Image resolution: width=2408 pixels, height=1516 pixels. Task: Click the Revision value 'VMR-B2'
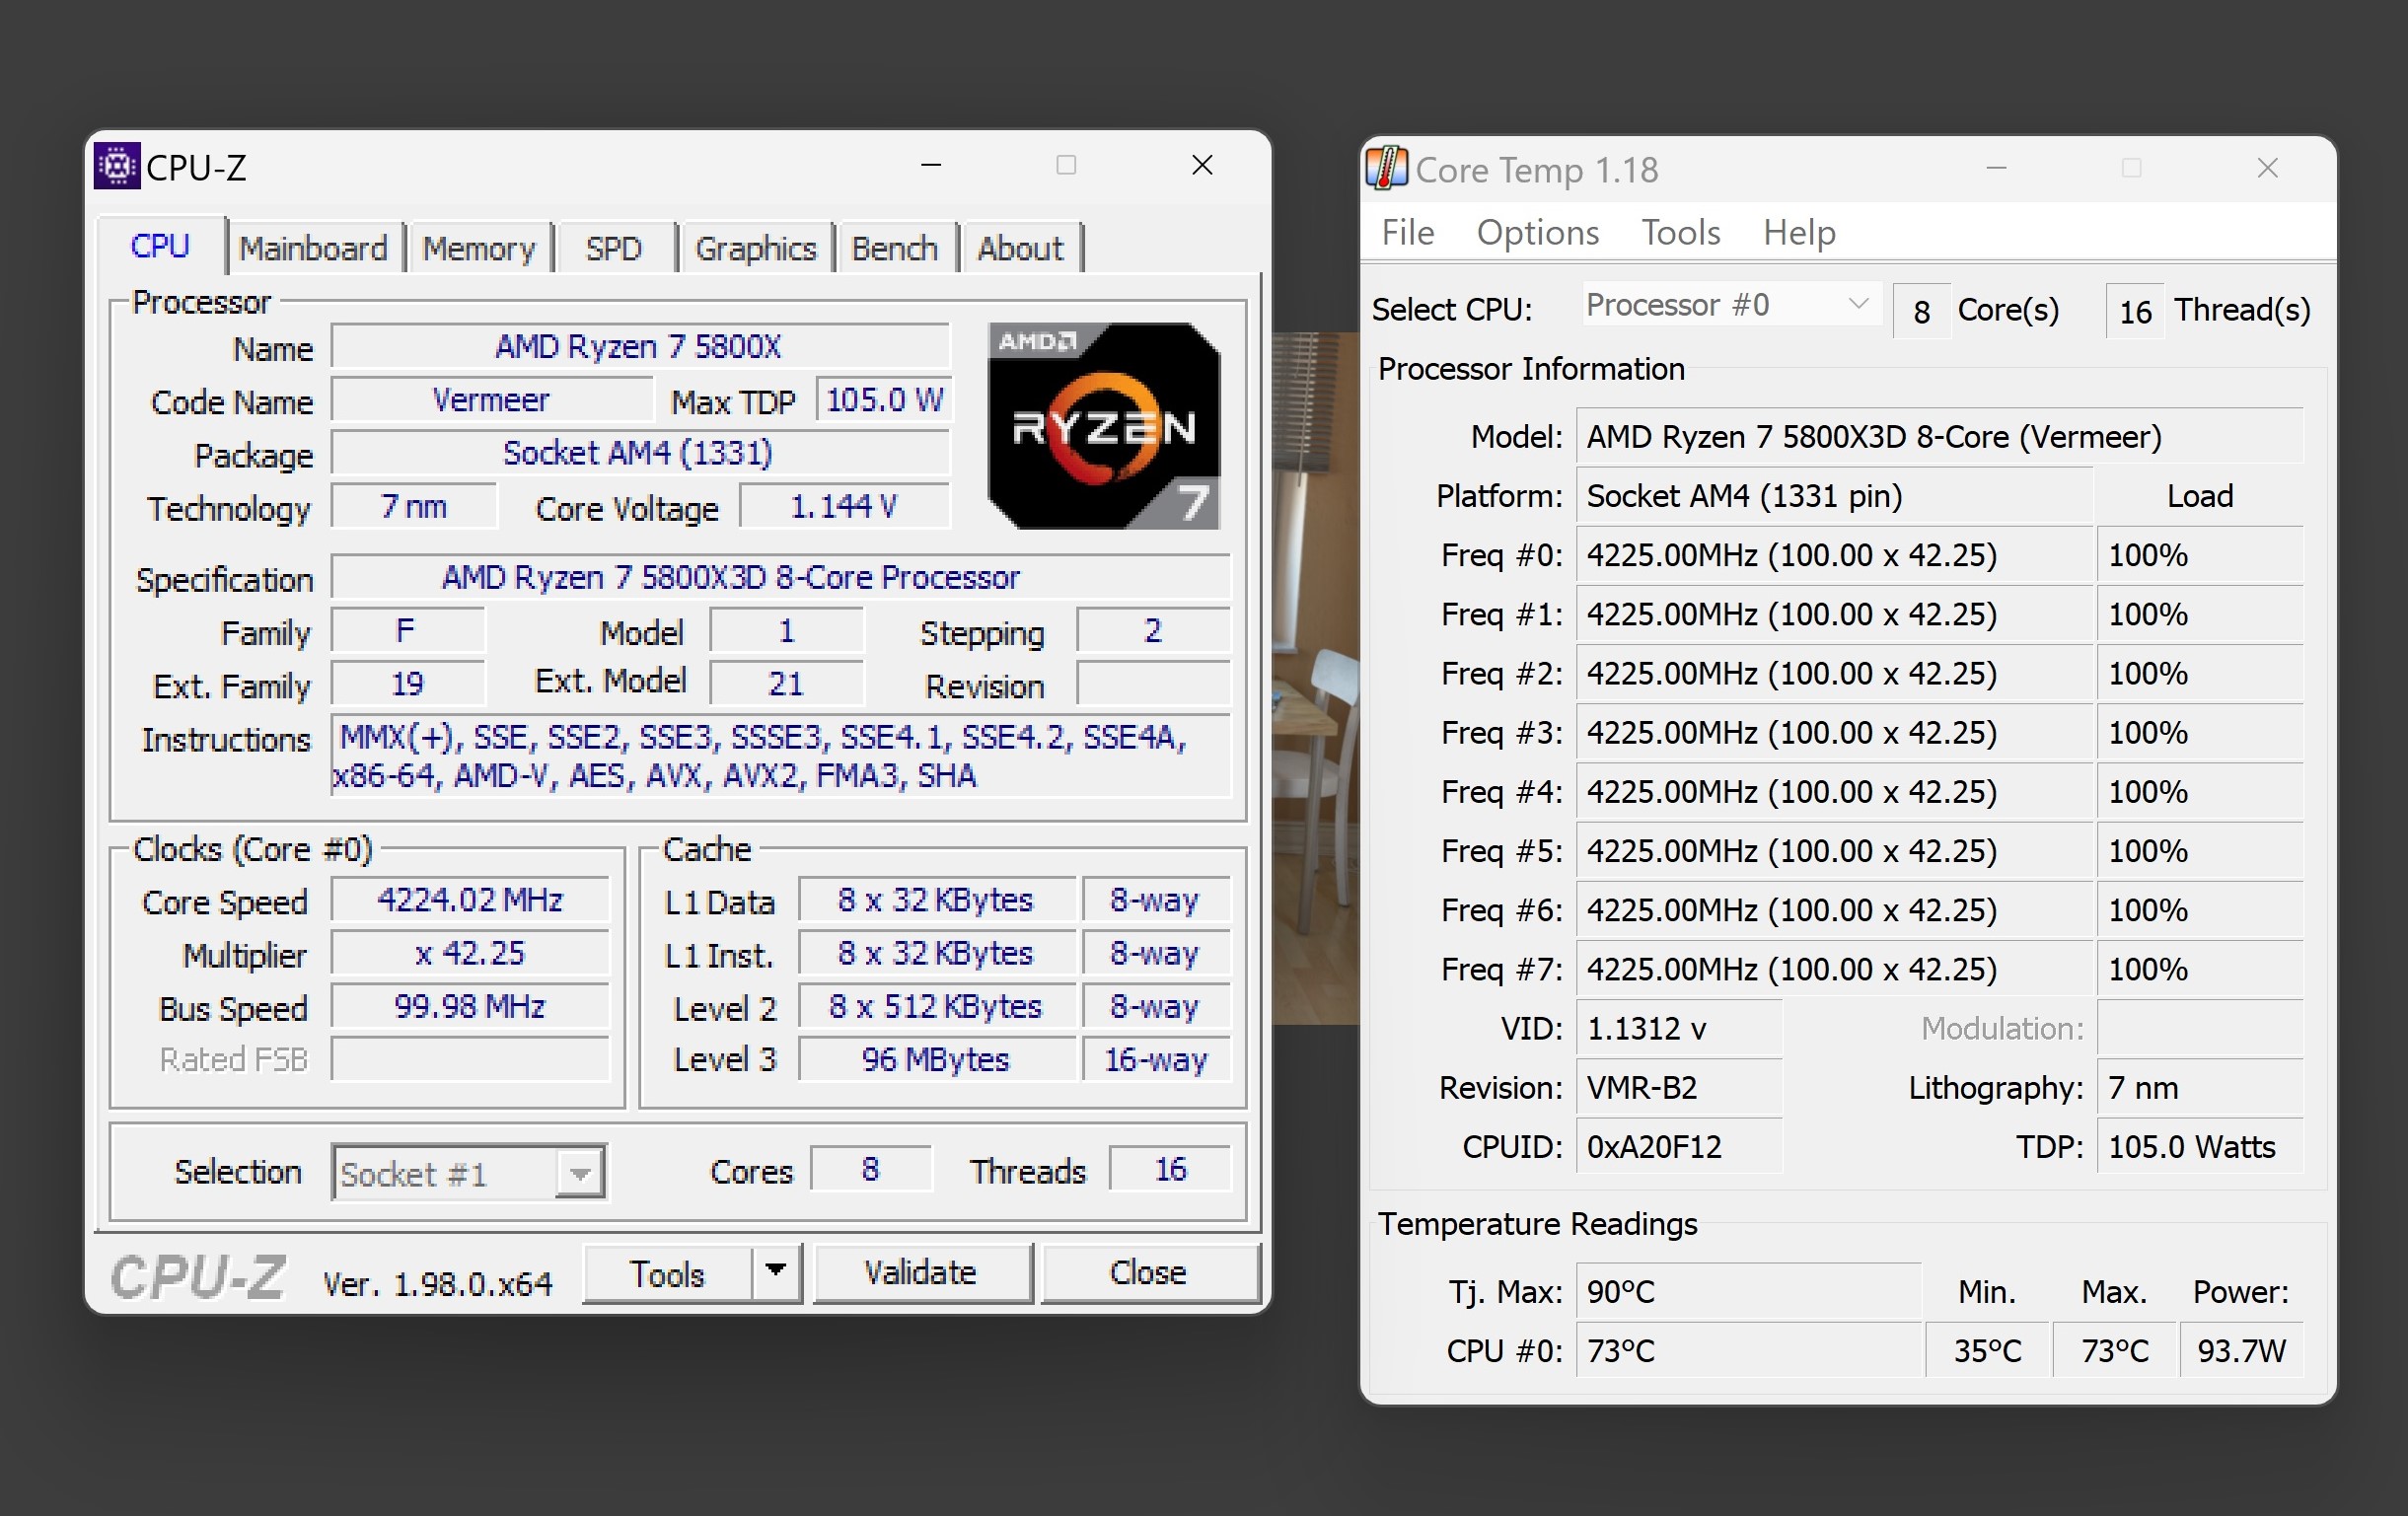(1678, 1087)
